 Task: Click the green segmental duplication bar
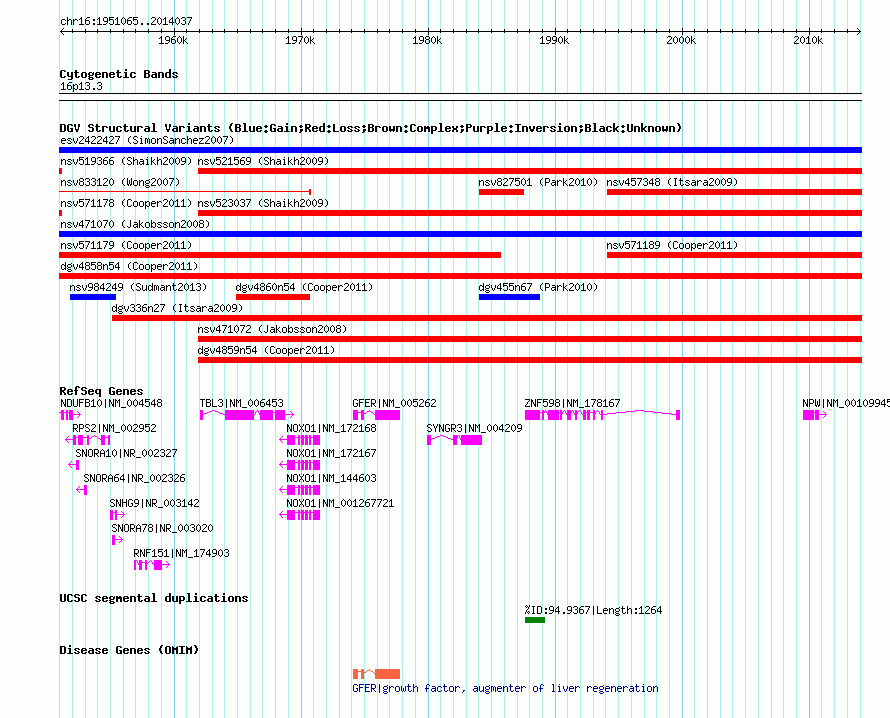(535, 620)
